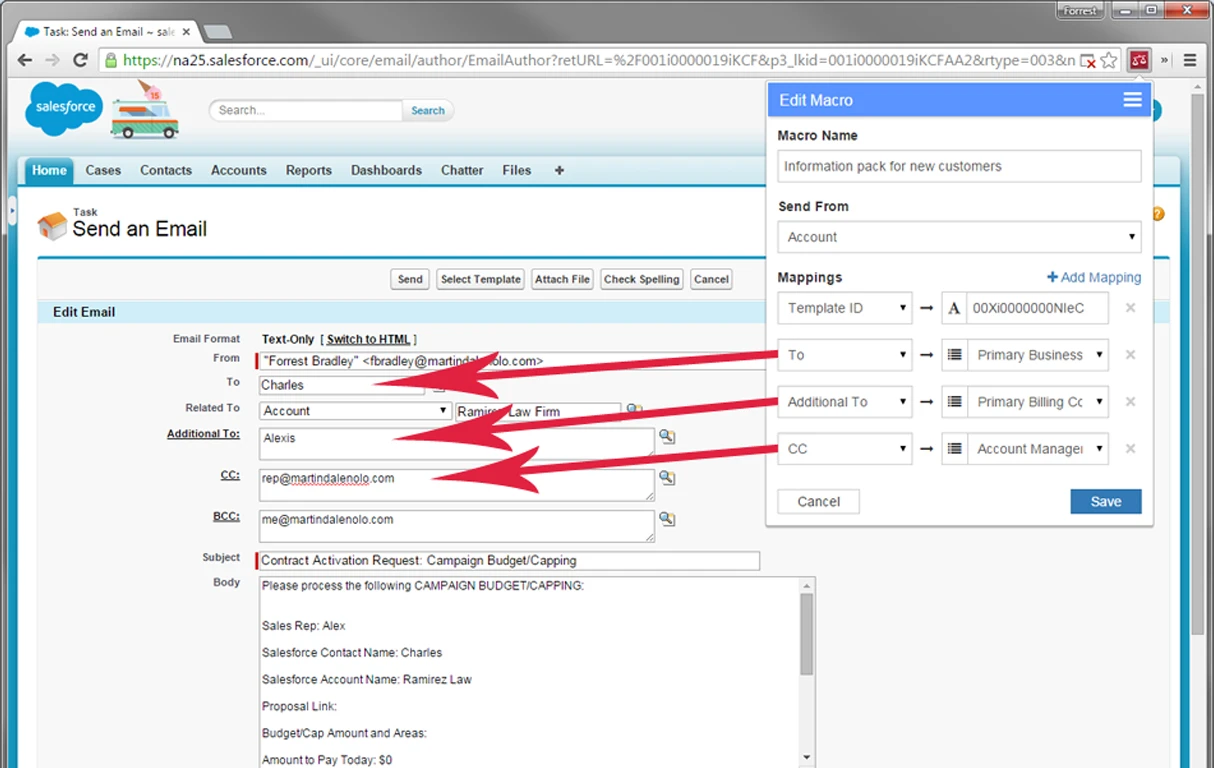Image resolution: width=1214 pixels, height=768 pixels.
Task: Open the Contacts tab
Action: coord(166,170)
